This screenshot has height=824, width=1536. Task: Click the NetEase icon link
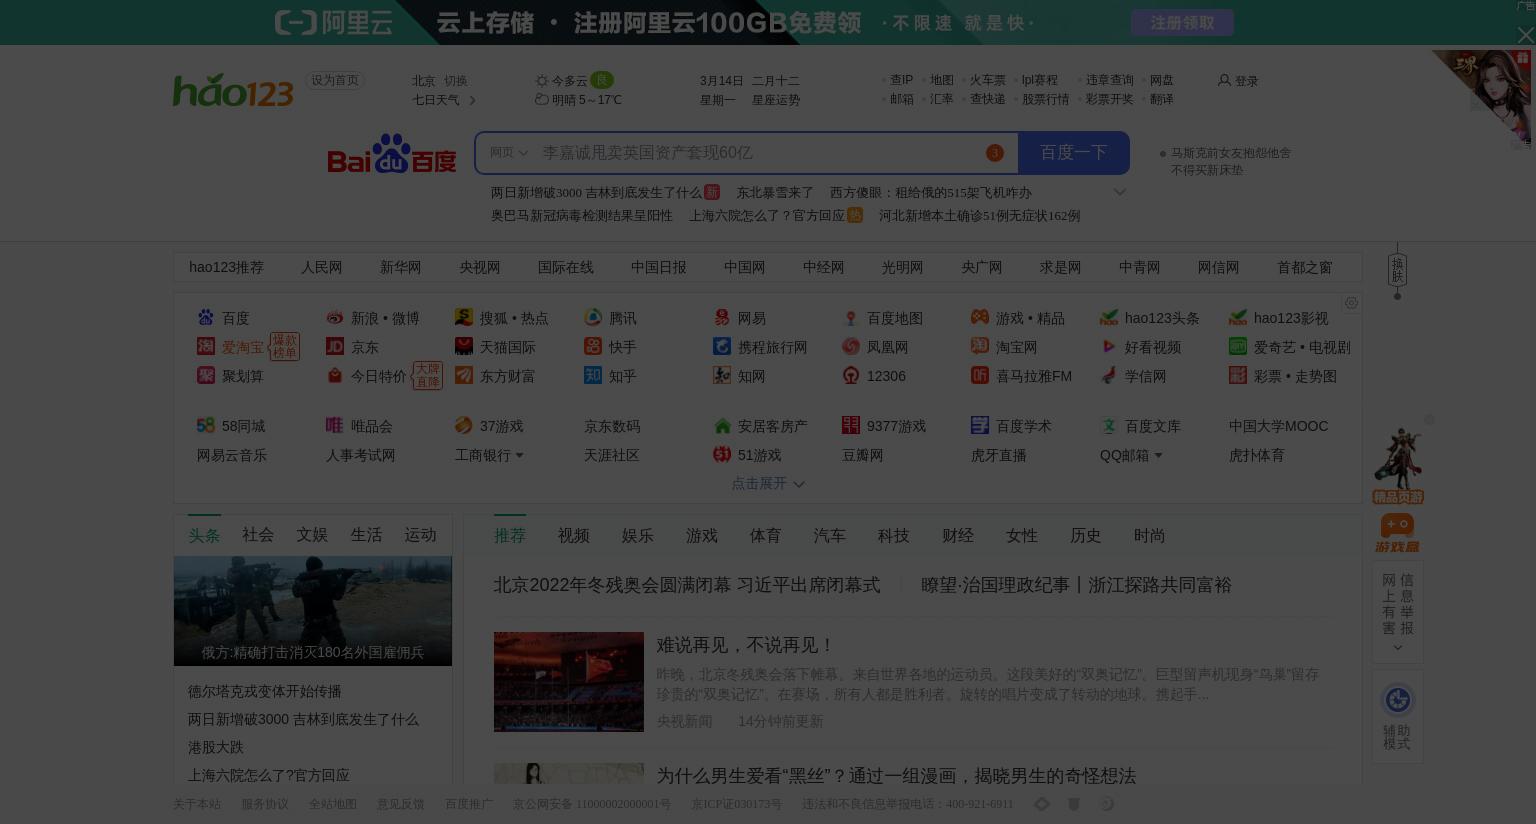click(722, 317)
